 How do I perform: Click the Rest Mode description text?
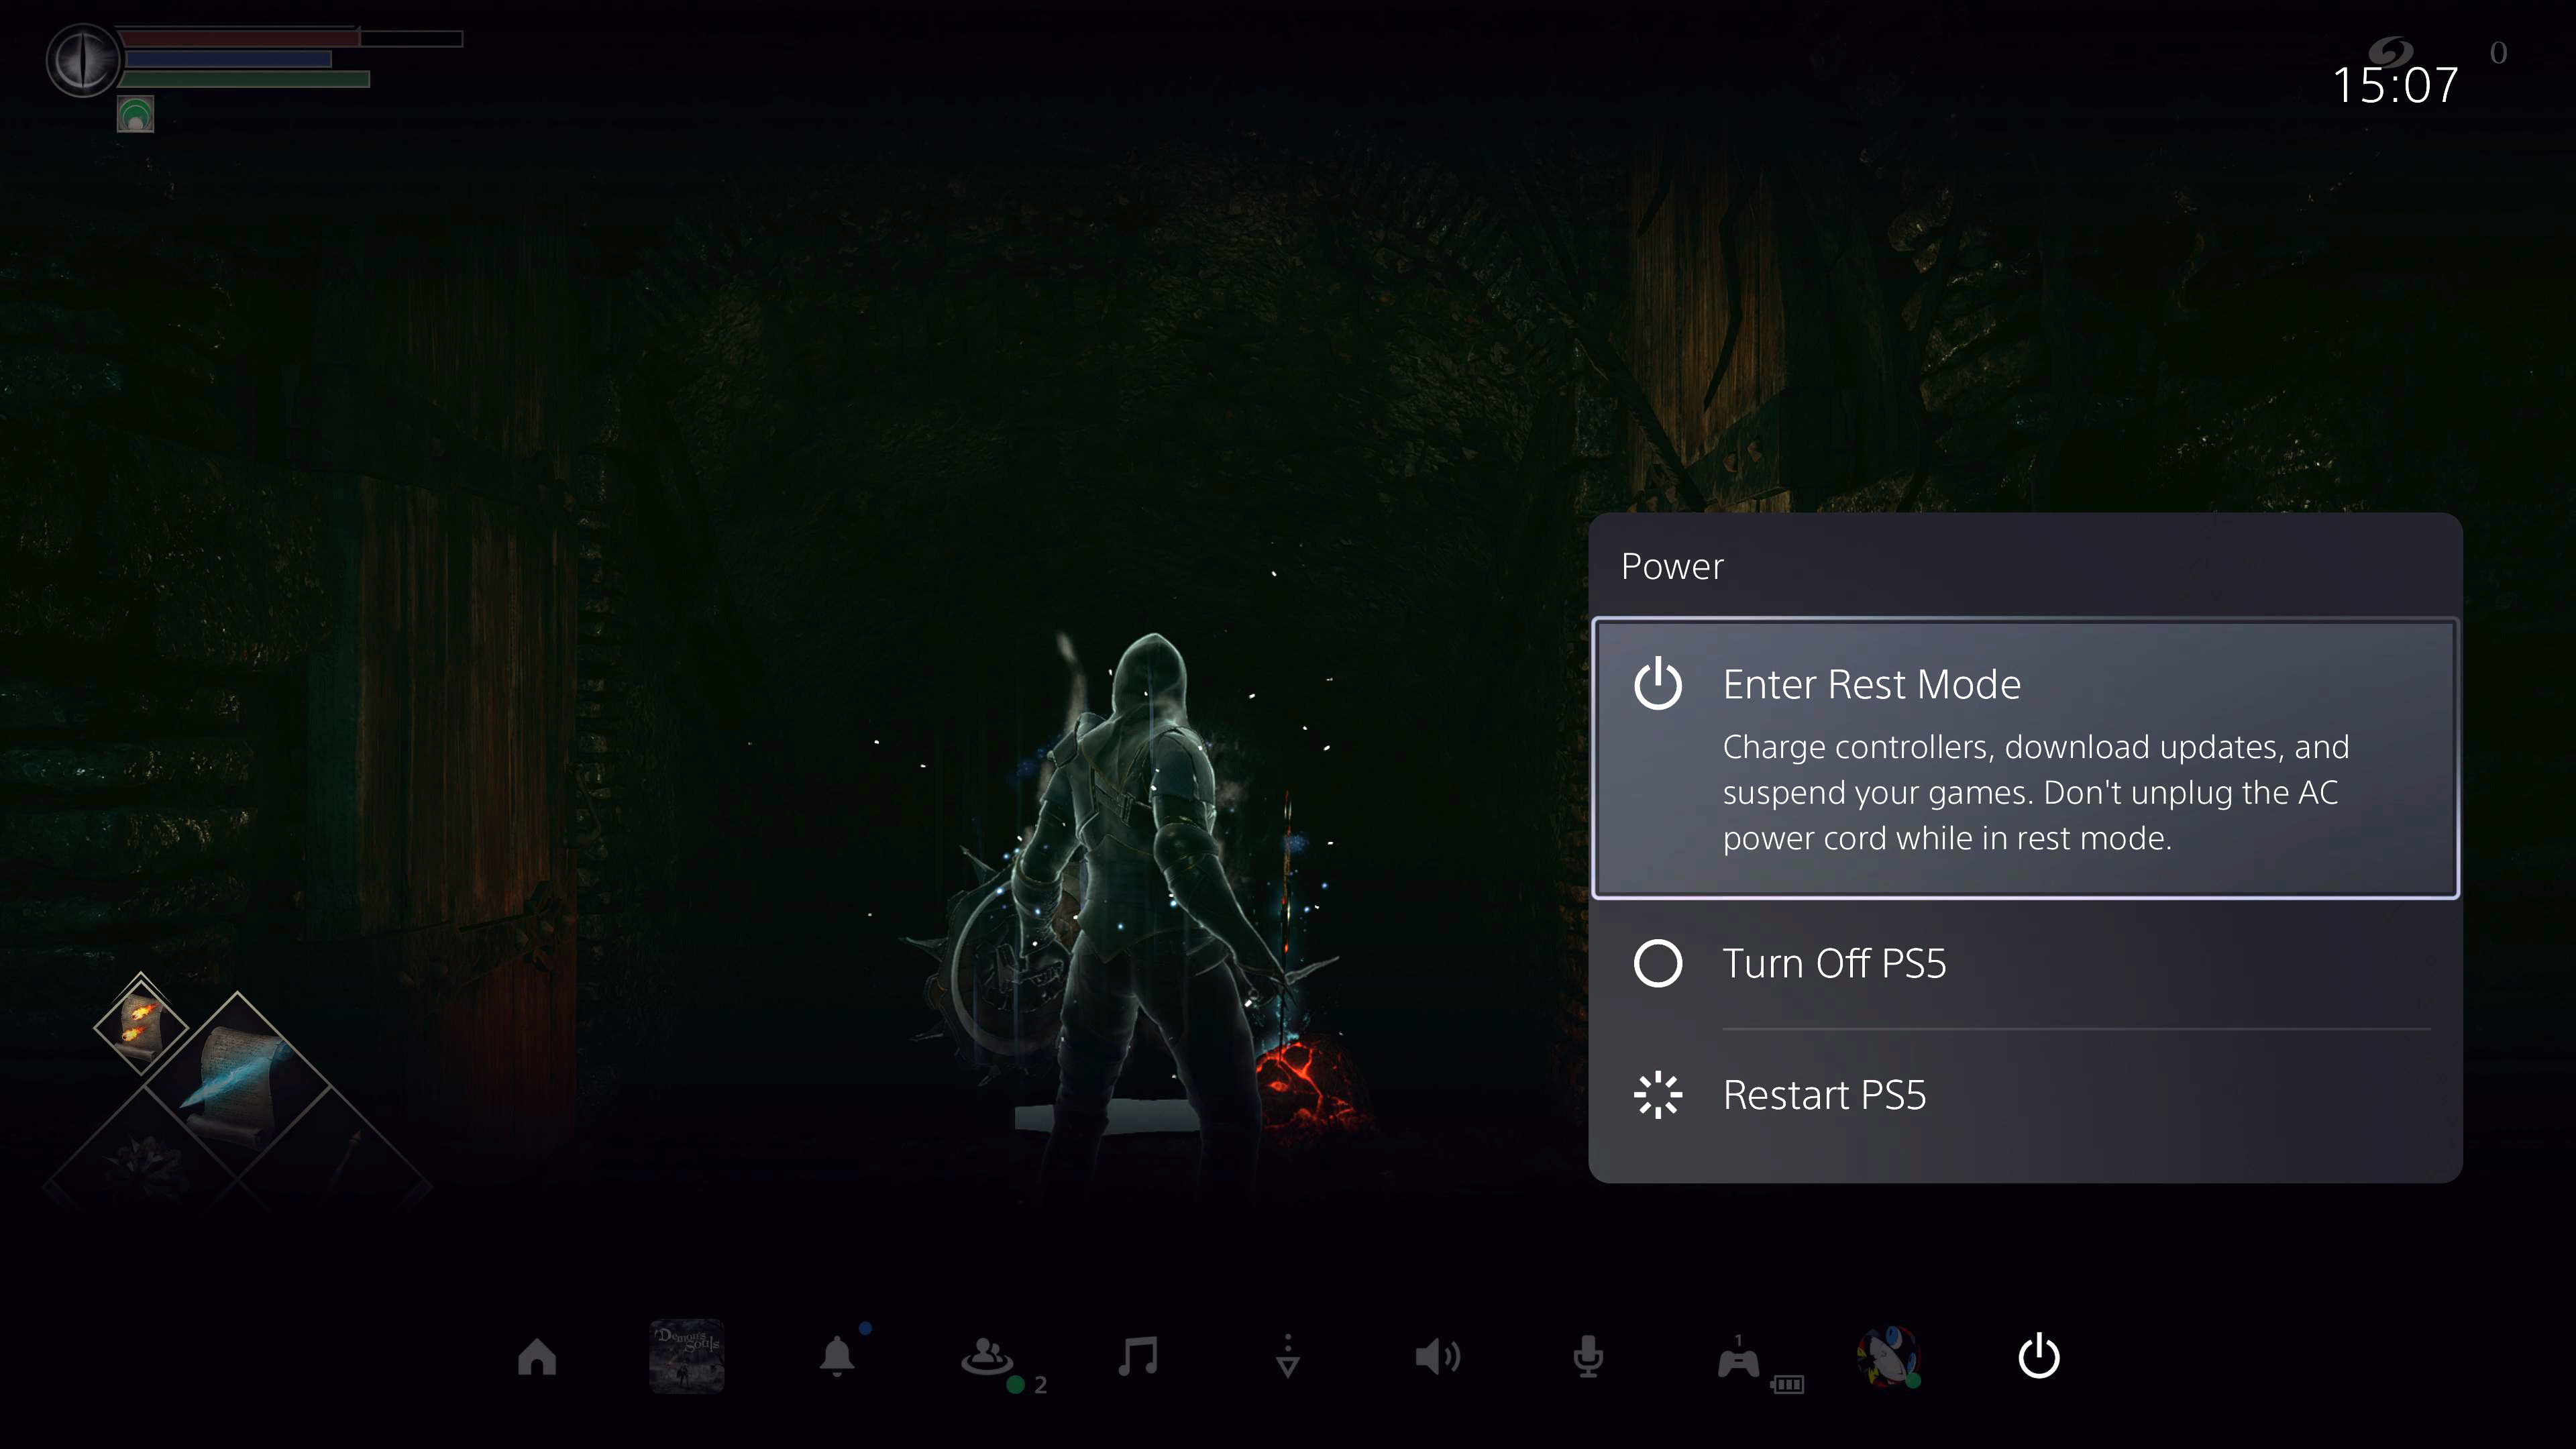coord(2035,792)
